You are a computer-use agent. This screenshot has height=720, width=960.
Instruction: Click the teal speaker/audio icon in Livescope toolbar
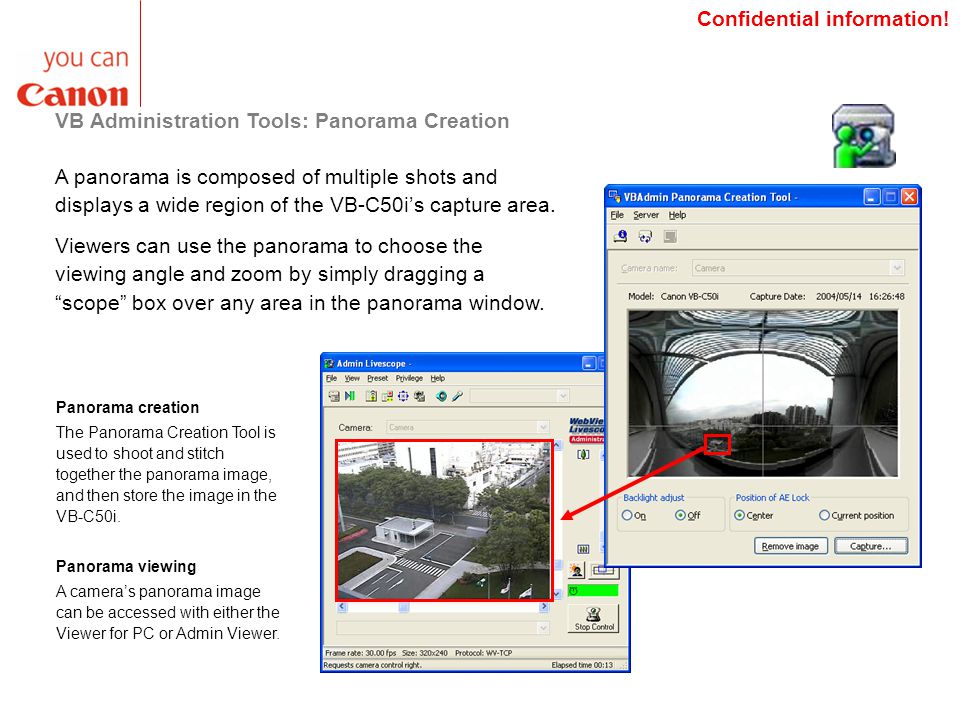(441, 396)
